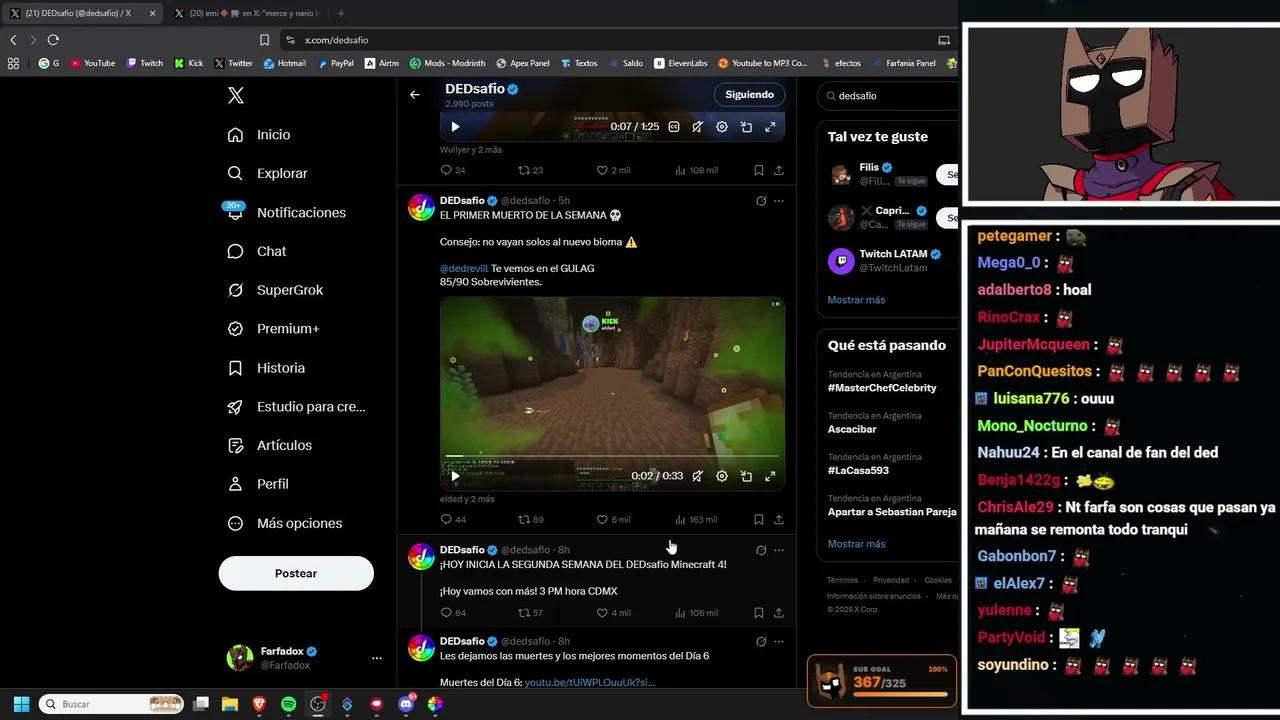Toggle the Siguiendo follow button for DEDsafio
This screenshot has width=1280, height=720.
(x=750, y=95)
